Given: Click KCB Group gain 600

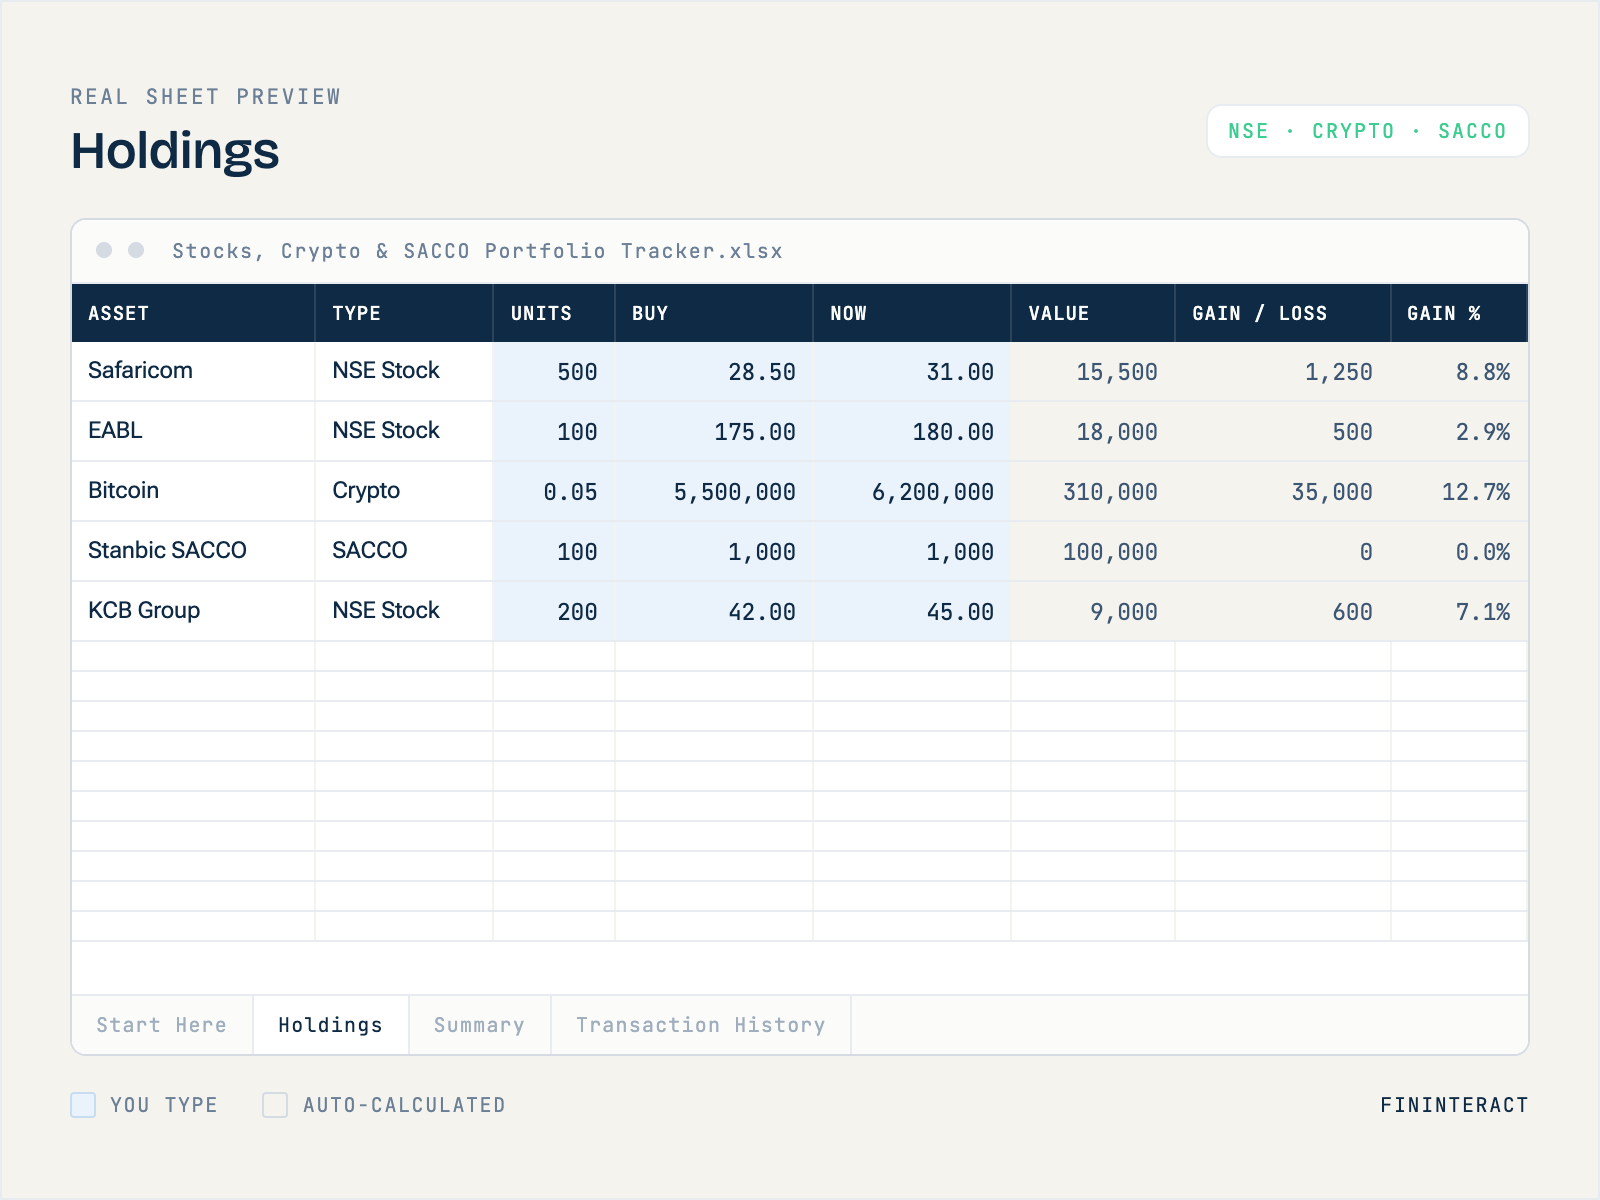Looking at the screenshot, I should (x=1283, y=611).
